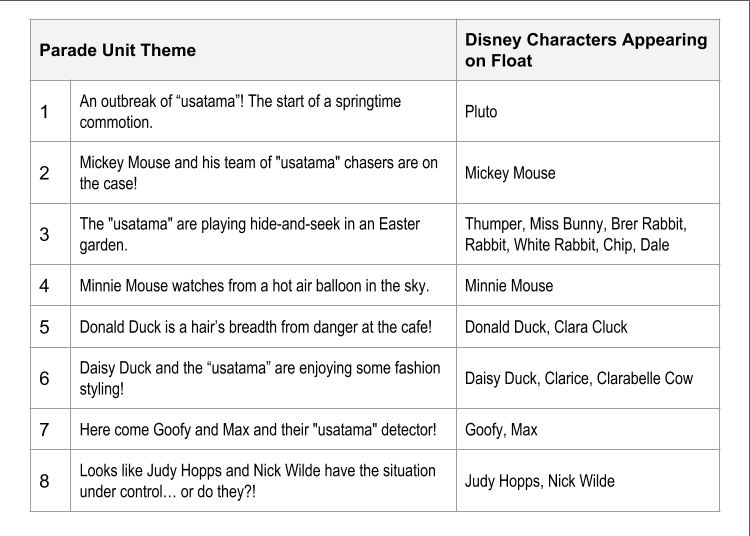
Task: Select the Judy Hopps, Nick Wilde cell
Action: [588, 481]
